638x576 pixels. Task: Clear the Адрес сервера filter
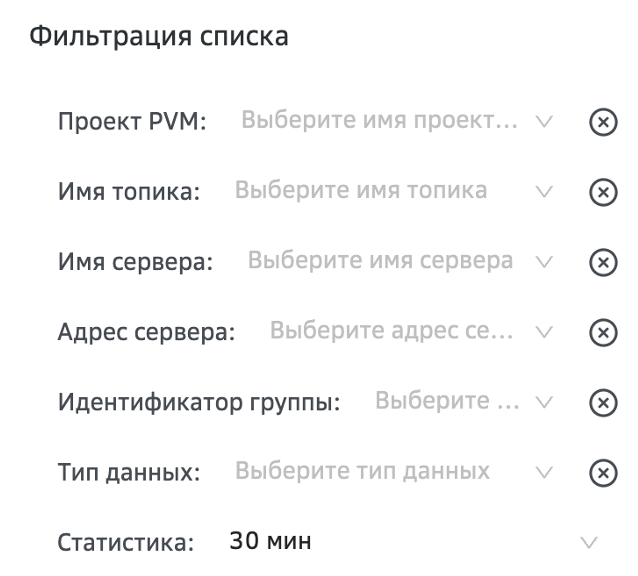pos(599,332)
